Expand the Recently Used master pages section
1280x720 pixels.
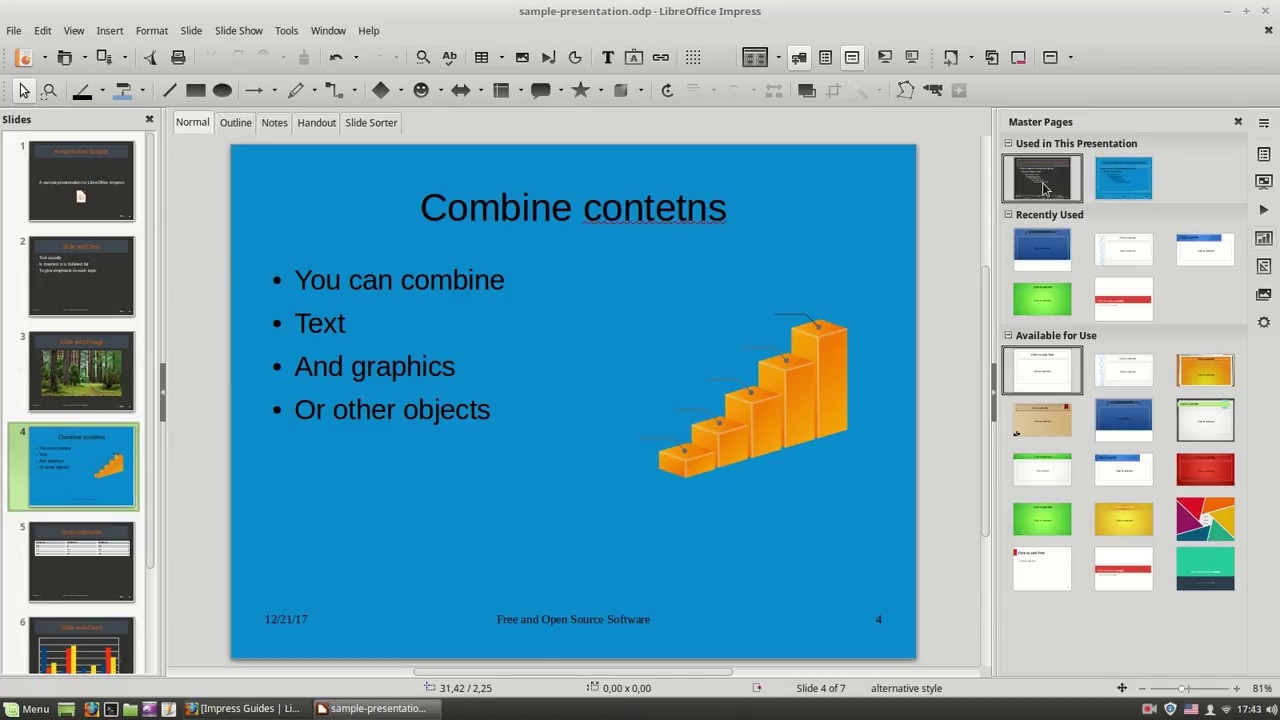(x=1008, y=214)
